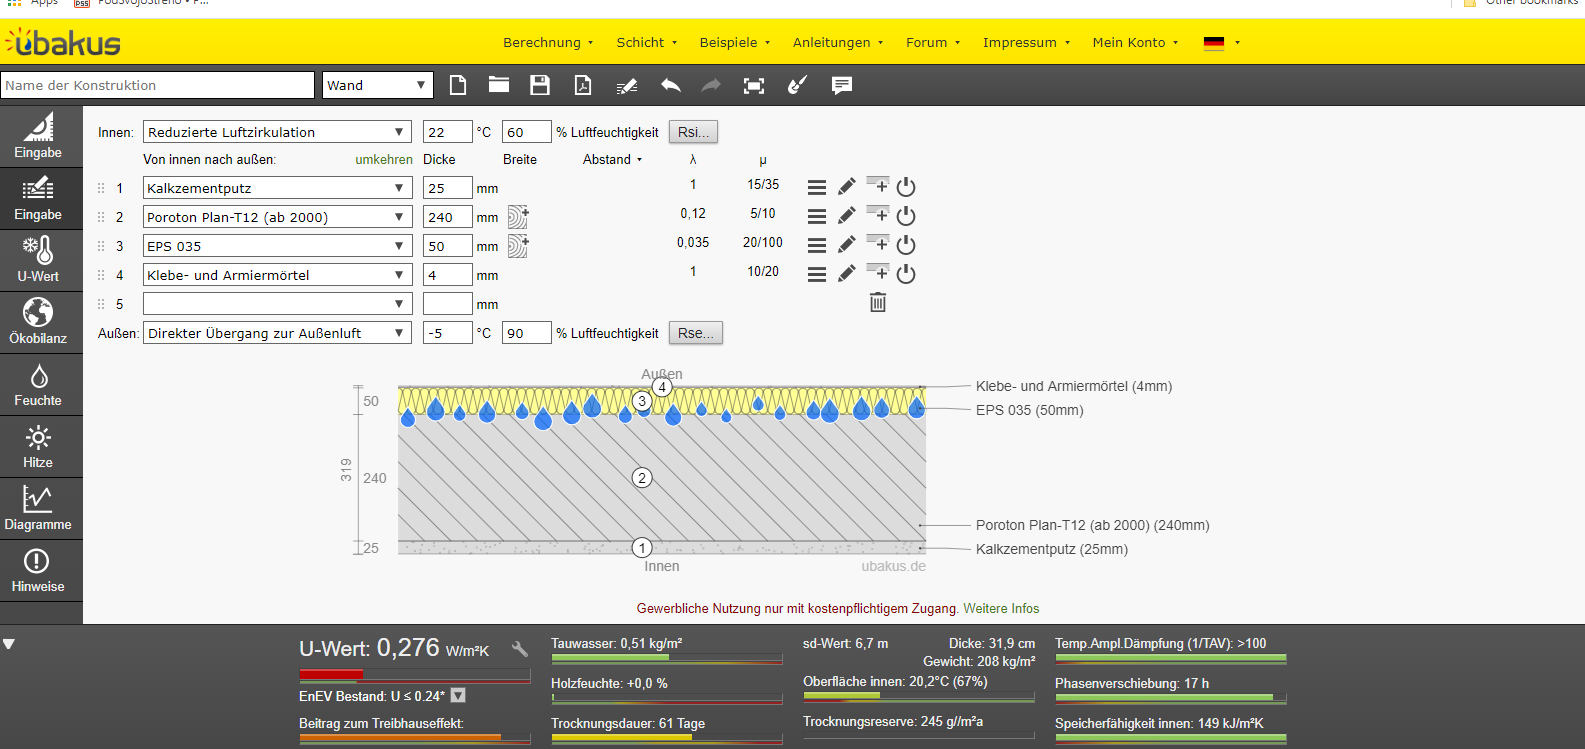Image resolution: width=1585 pixels, height=749 pixels.
Task: Open the Berechnung menu
Action: (x=547, y=42)
